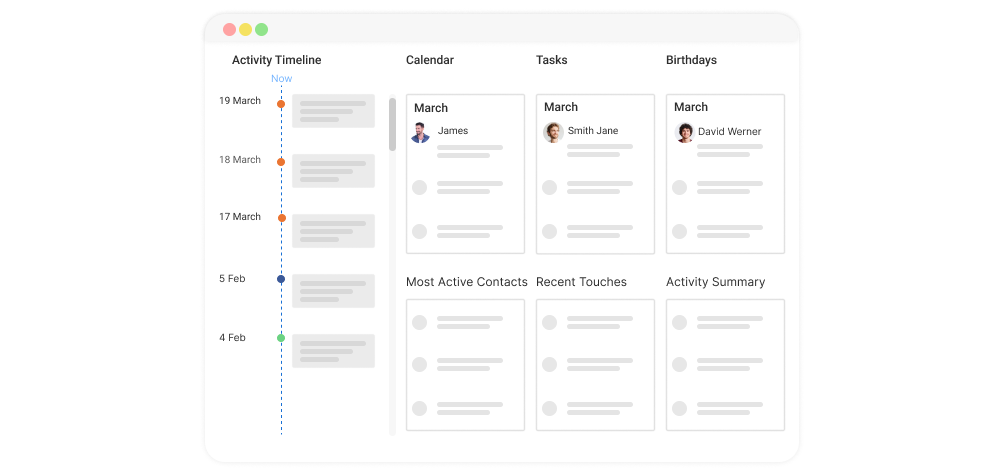Image resolution: width=1003 pixels, height=475 pixels.
Task: Open the 19 March activity card
Action: click(333, 111)
